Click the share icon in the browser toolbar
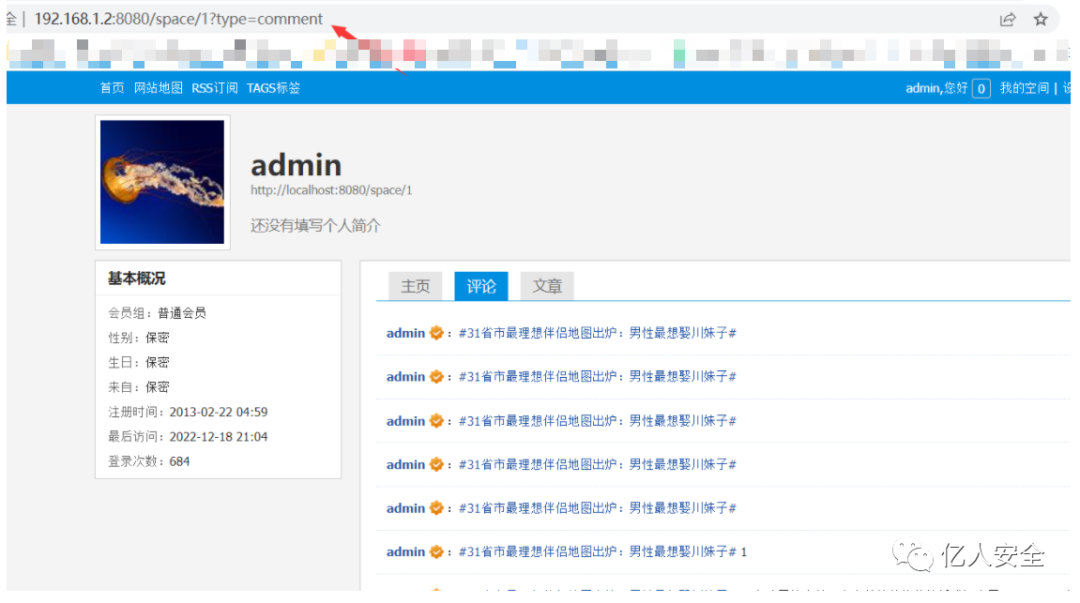The height and width of the screenshot is (603, 1080). 1008,18
